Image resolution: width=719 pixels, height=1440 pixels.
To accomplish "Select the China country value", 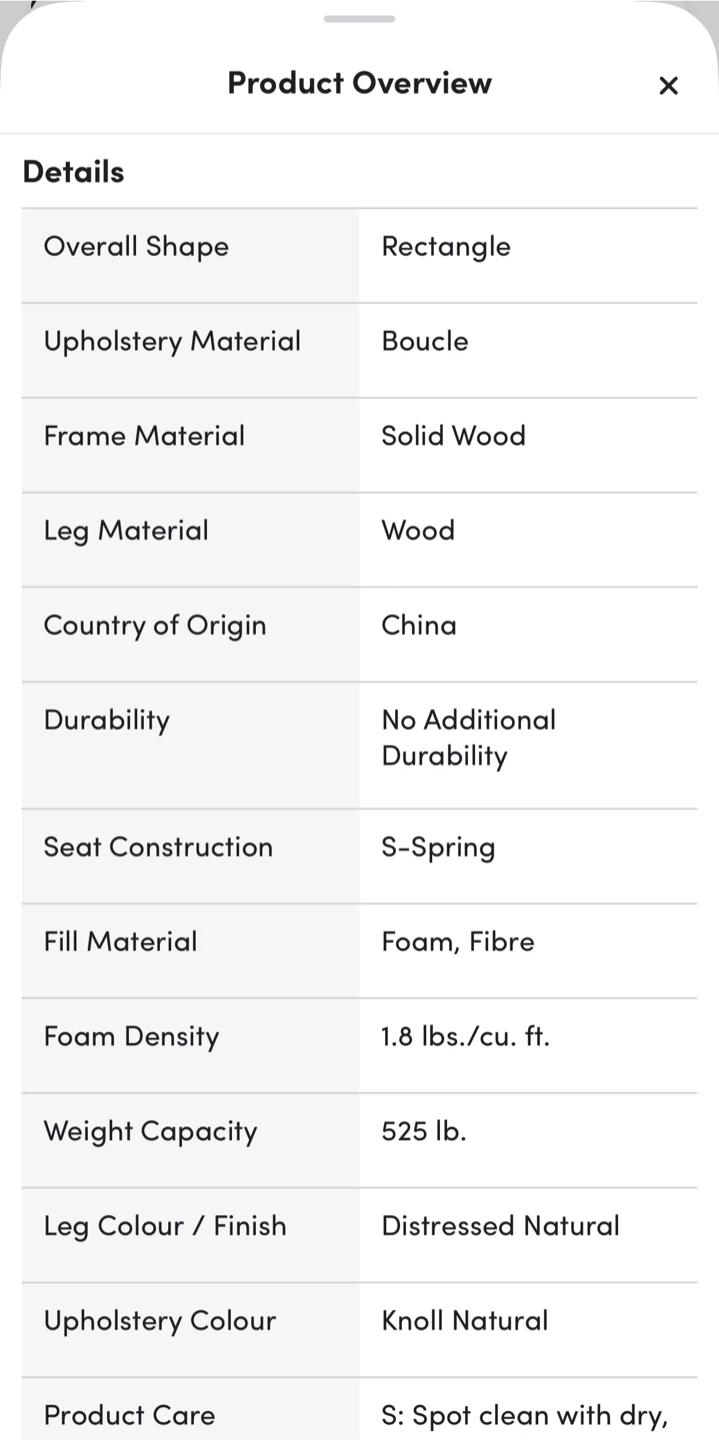I will point(419,625).
